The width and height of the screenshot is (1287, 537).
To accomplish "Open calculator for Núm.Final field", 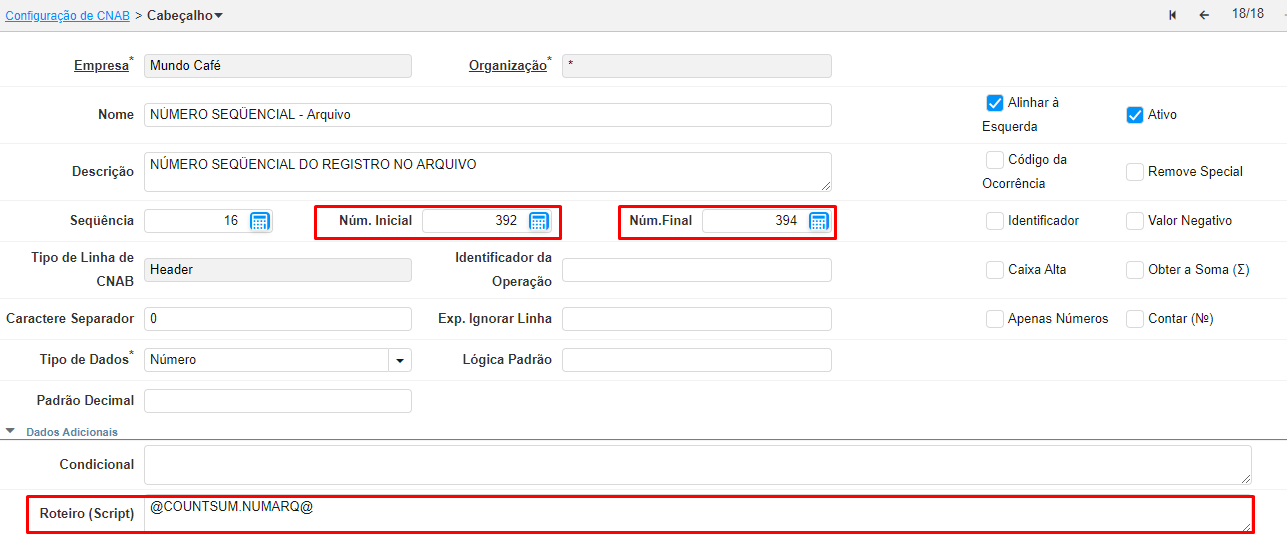I will [x=818, y=221].
